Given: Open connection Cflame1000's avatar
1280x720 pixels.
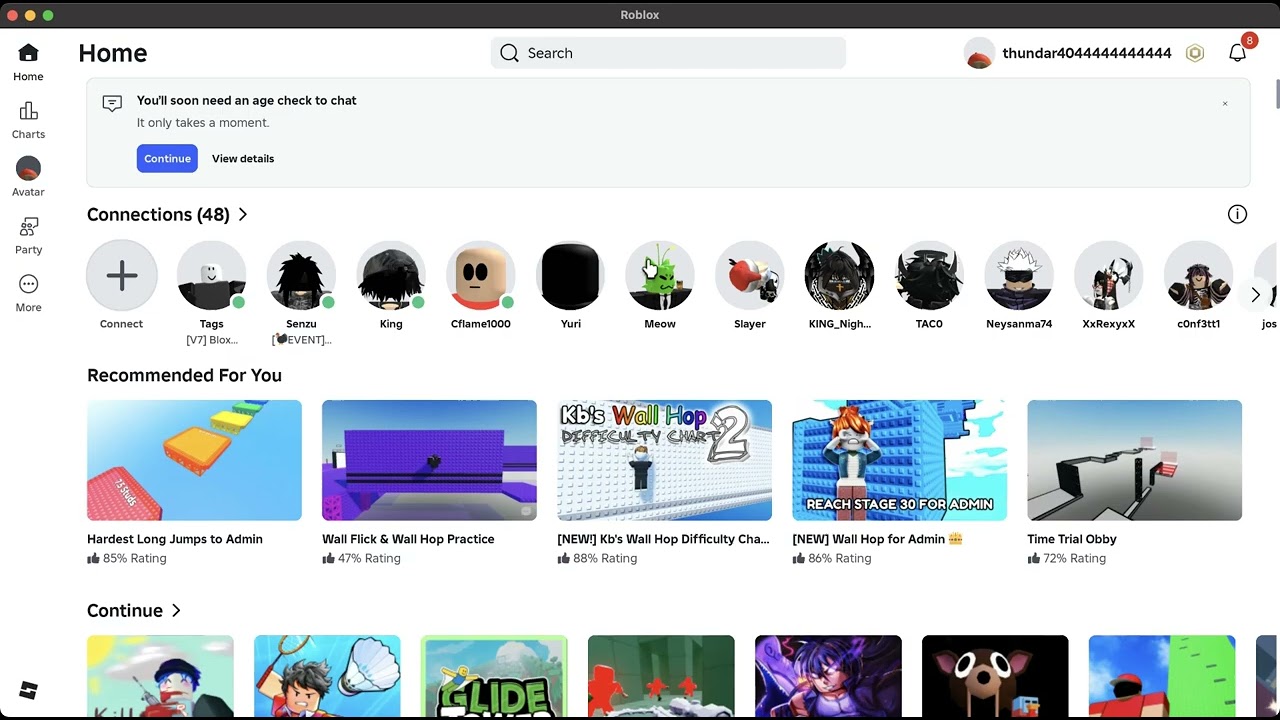Looking at the screenshot, I should 480,275.
